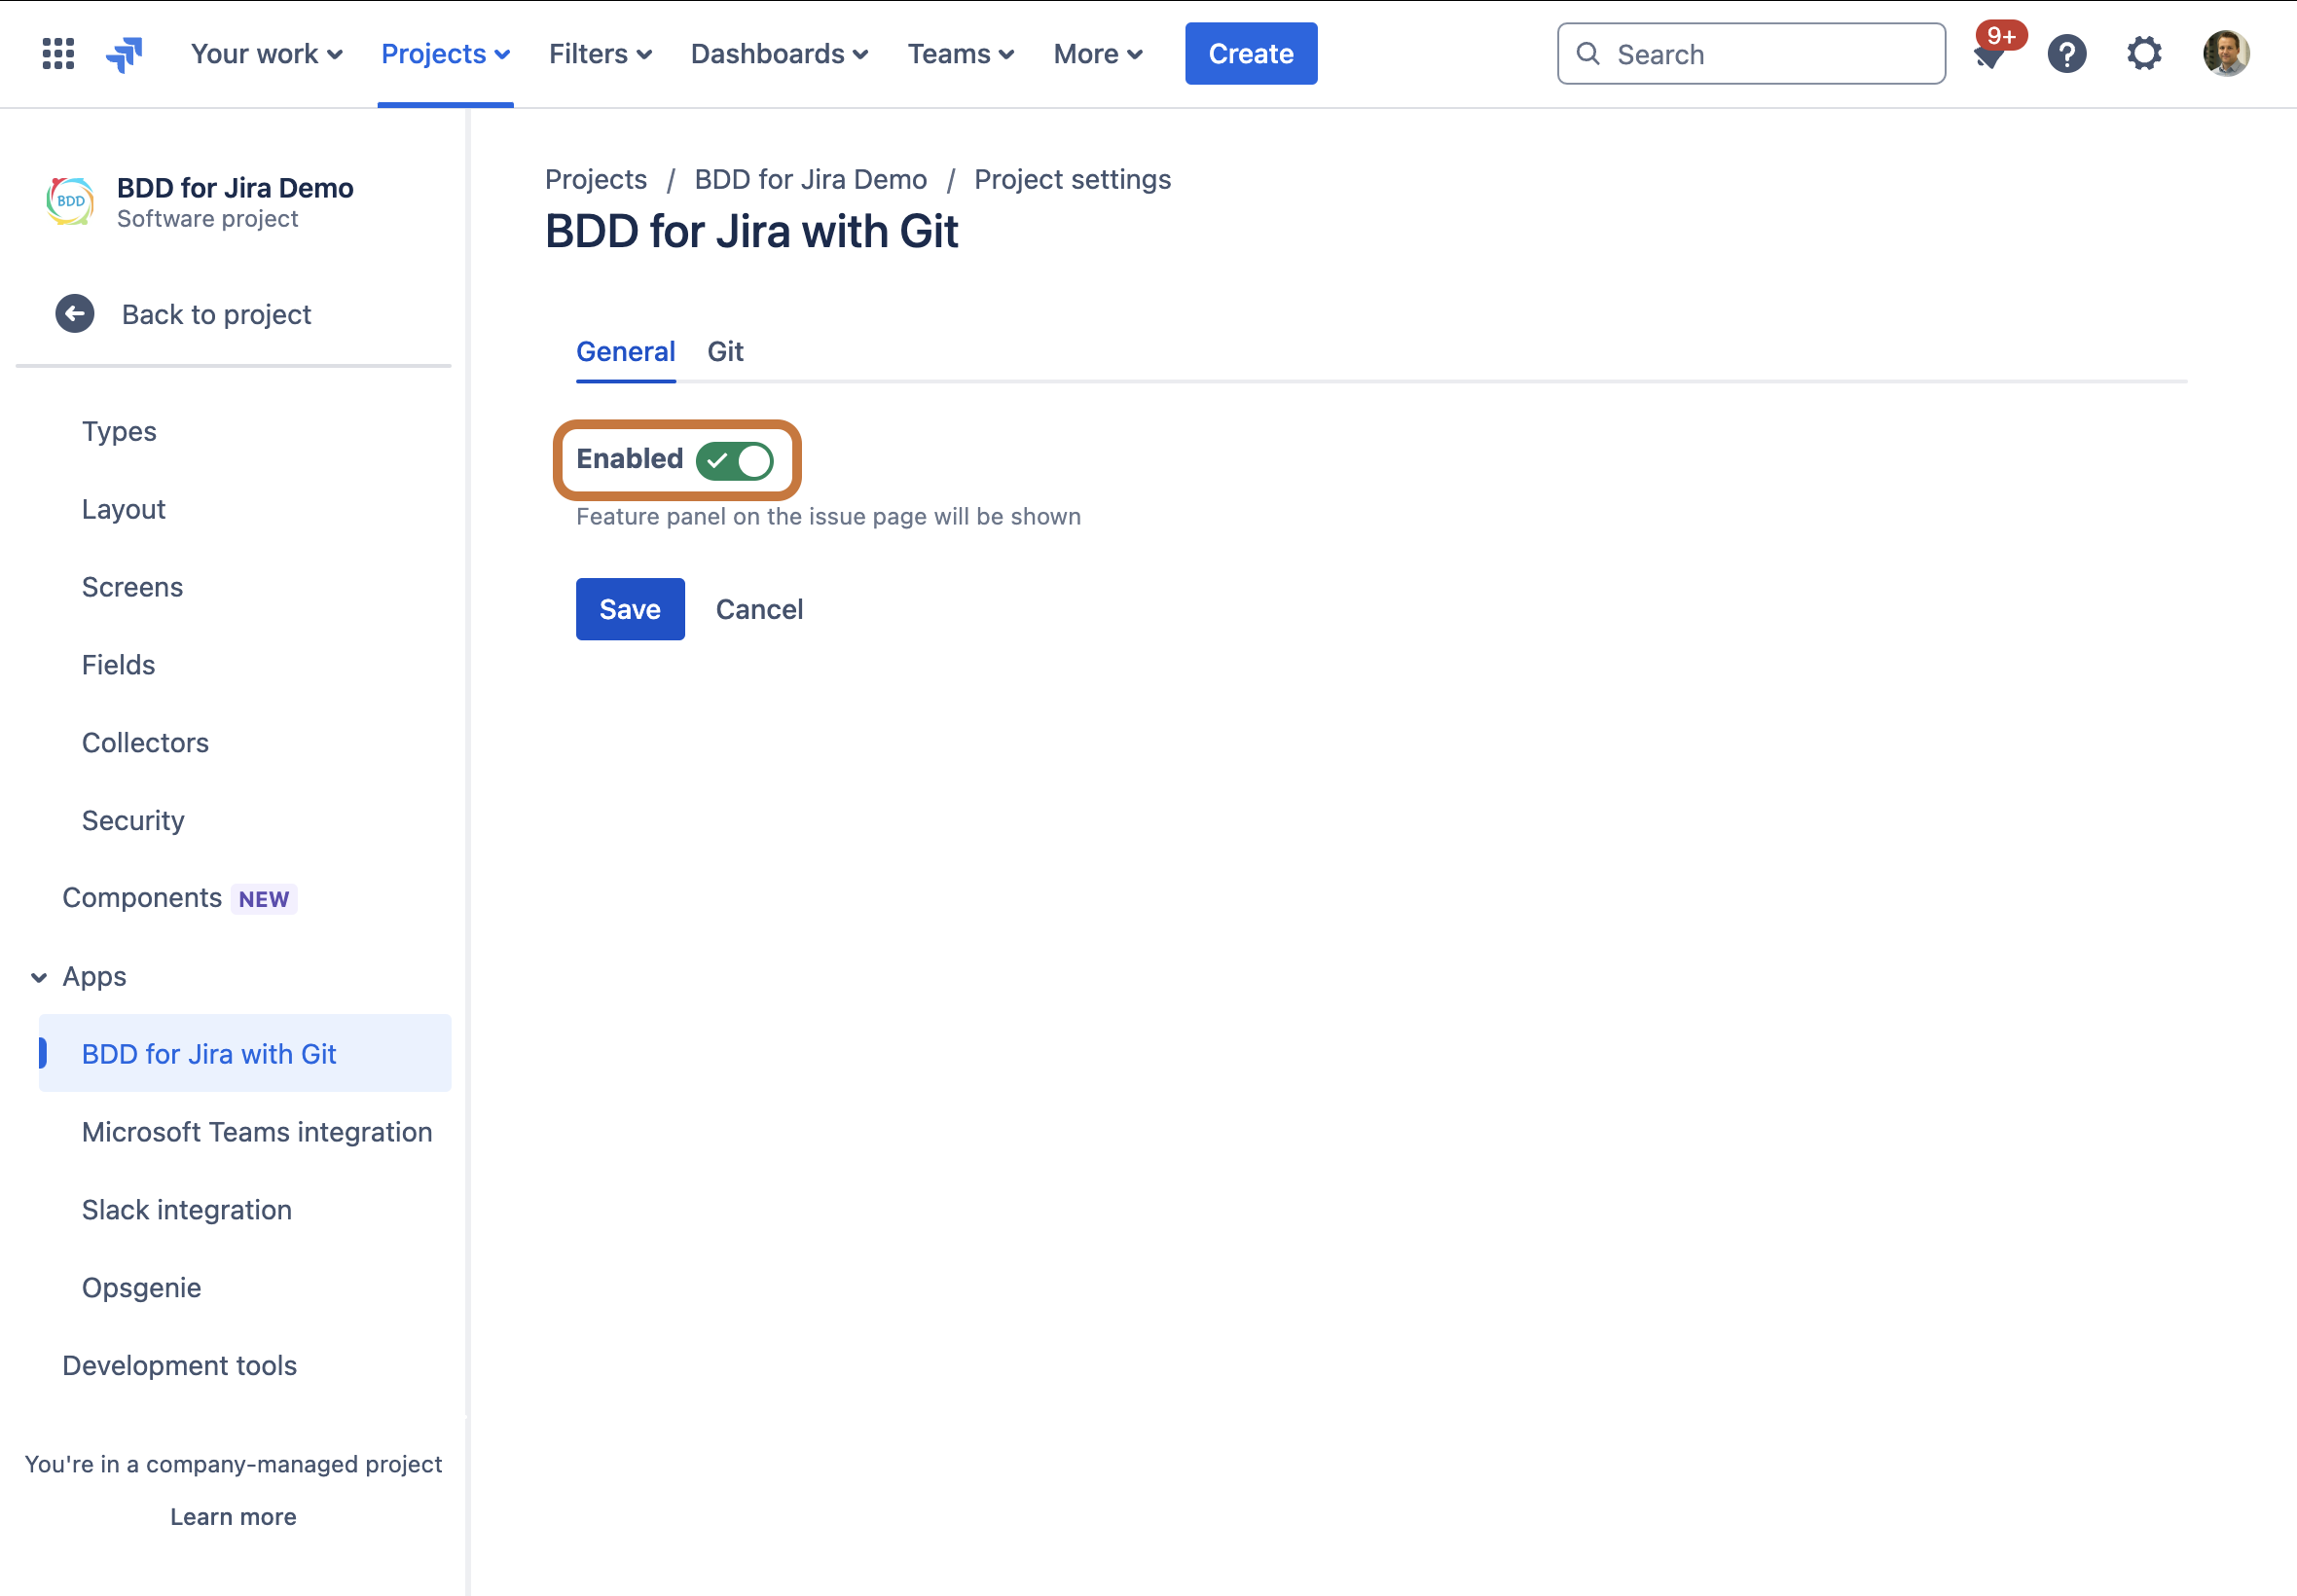Open Microsoft Teams integration settings

[257, 1132]
